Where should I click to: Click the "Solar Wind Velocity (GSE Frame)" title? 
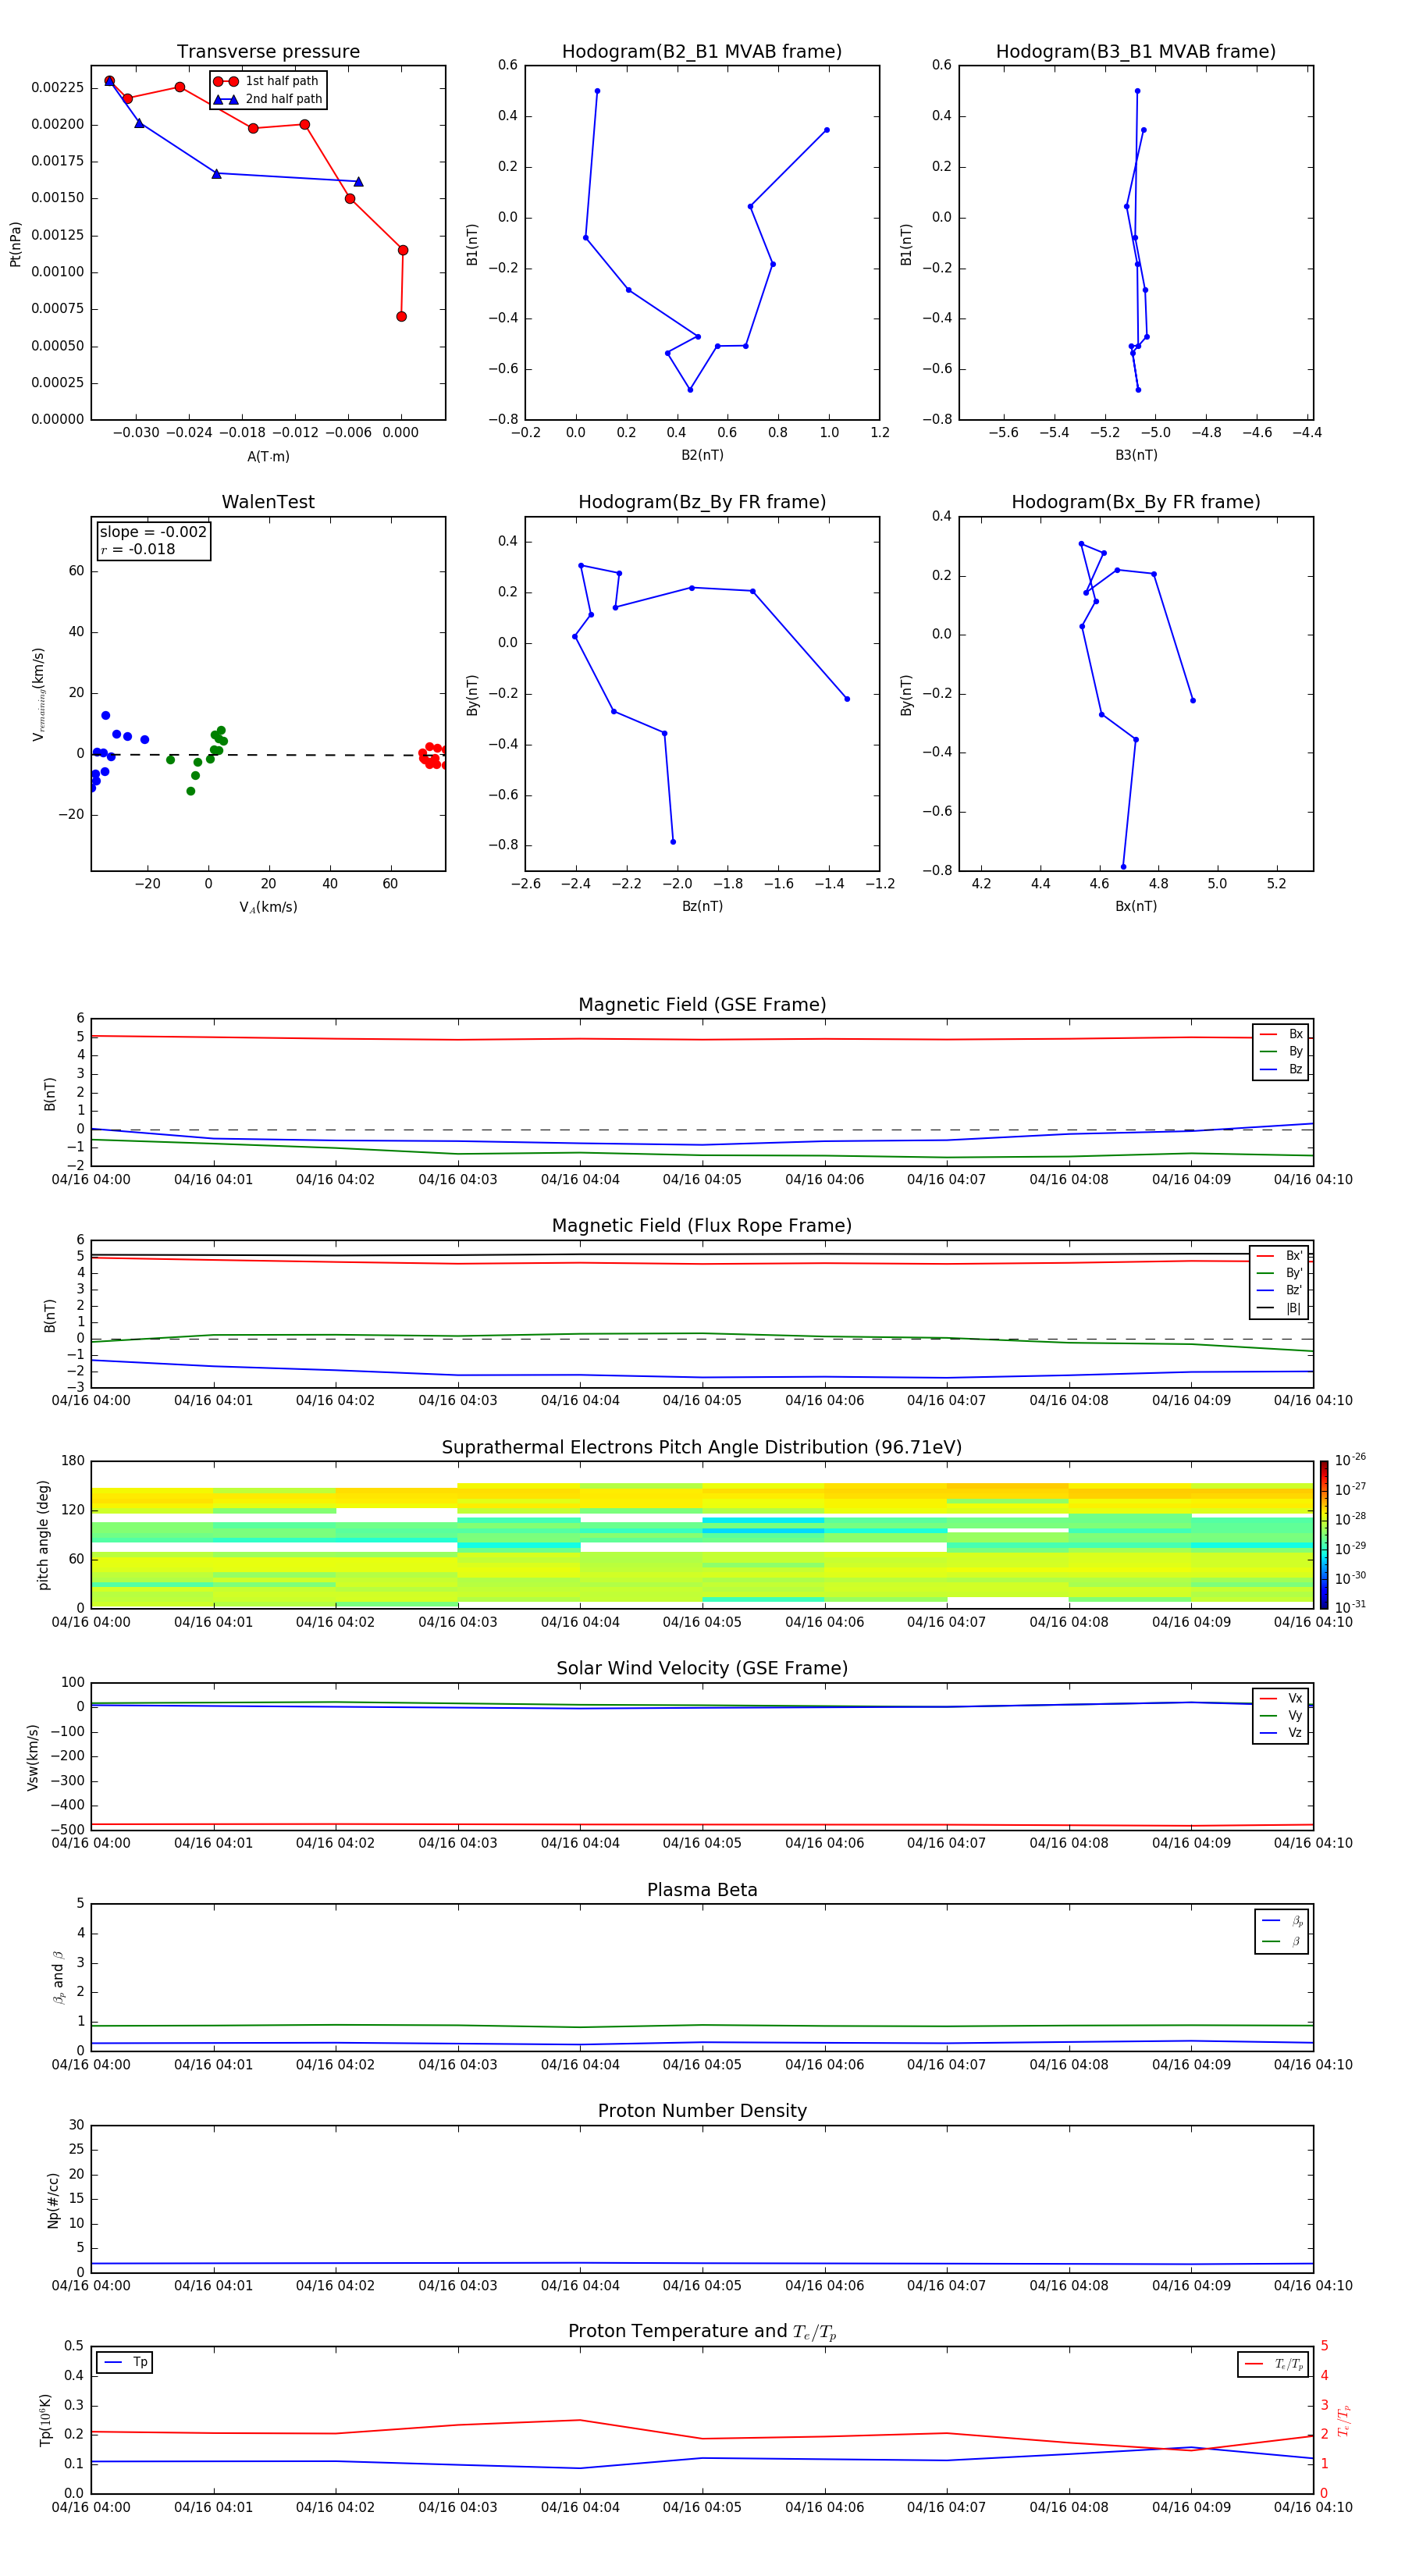702,1668
